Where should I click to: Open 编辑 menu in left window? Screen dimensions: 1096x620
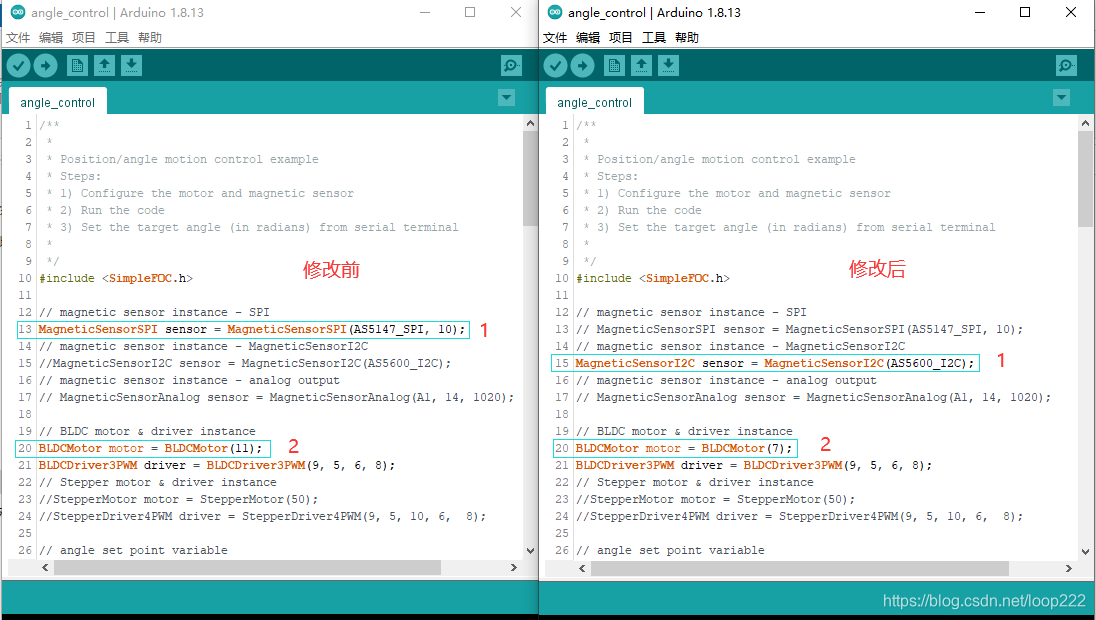(x=51, y=38)
